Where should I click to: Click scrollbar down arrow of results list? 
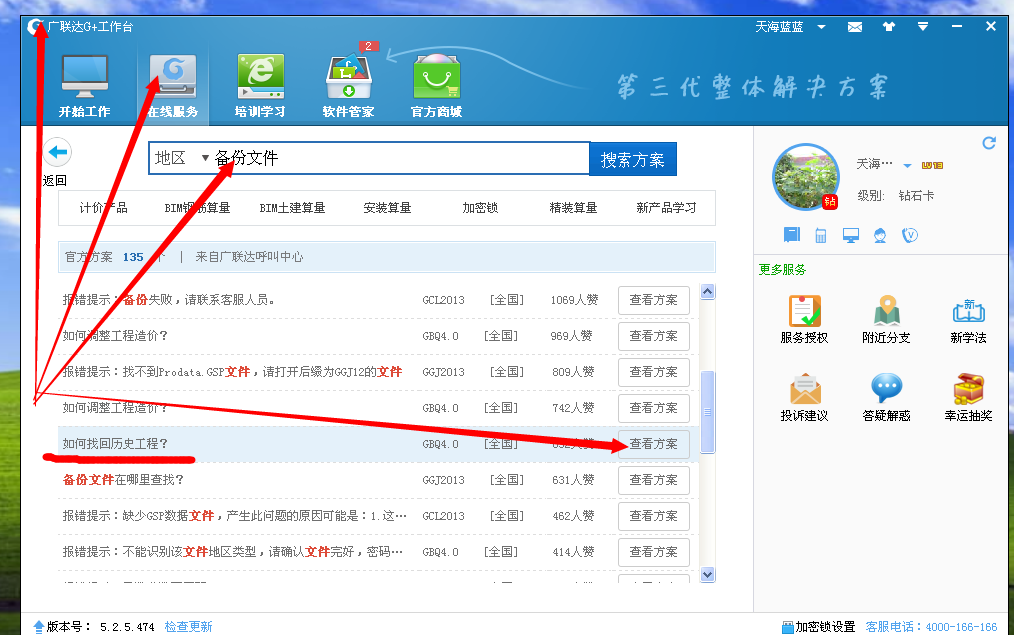coord(707,574)
